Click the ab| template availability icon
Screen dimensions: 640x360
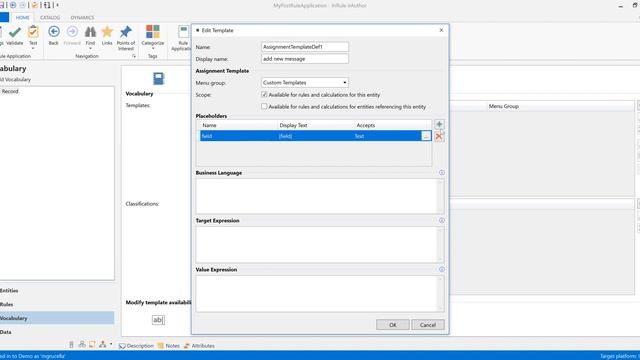coord(158,320)
